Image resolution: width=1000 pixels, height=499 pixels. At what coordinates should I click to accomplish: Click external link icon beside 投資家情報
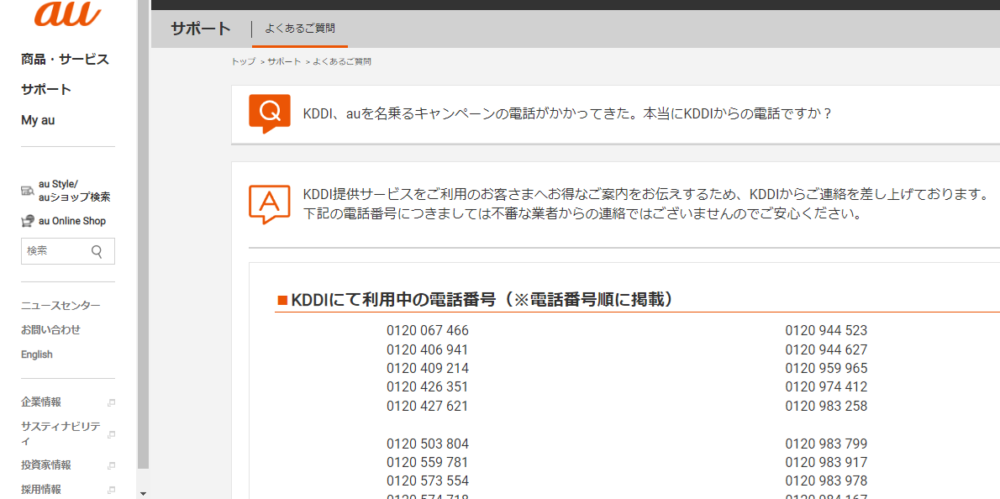(111, 465)
